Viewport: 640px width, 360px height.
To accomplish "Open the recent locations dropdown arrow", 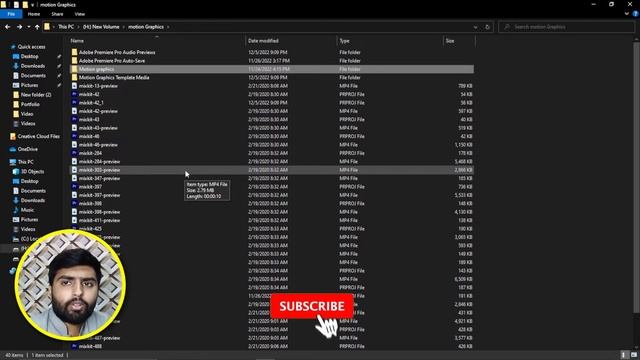I will coord(29,27).
